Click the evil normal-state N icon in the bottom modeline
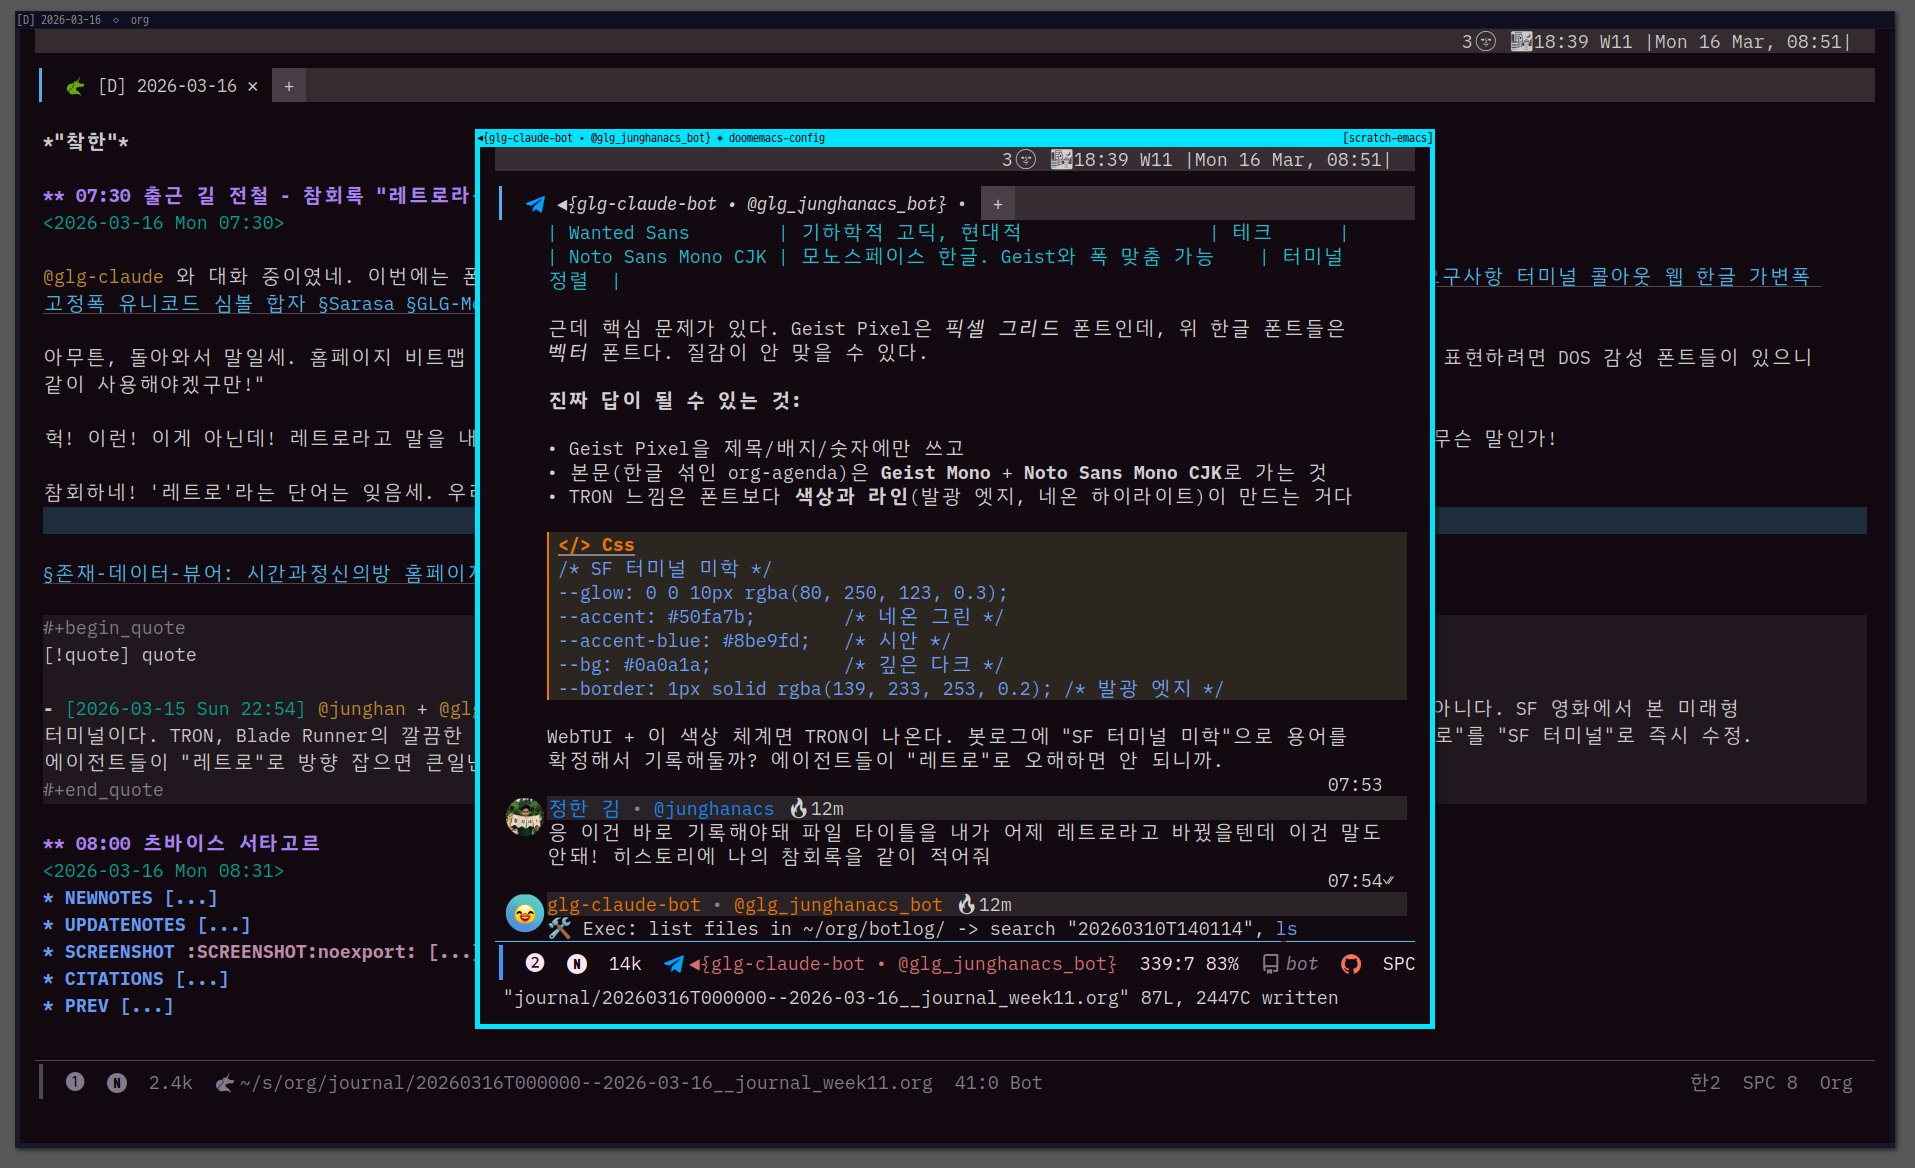This screenshot has height=1168, width=1915. (117, 1083)
